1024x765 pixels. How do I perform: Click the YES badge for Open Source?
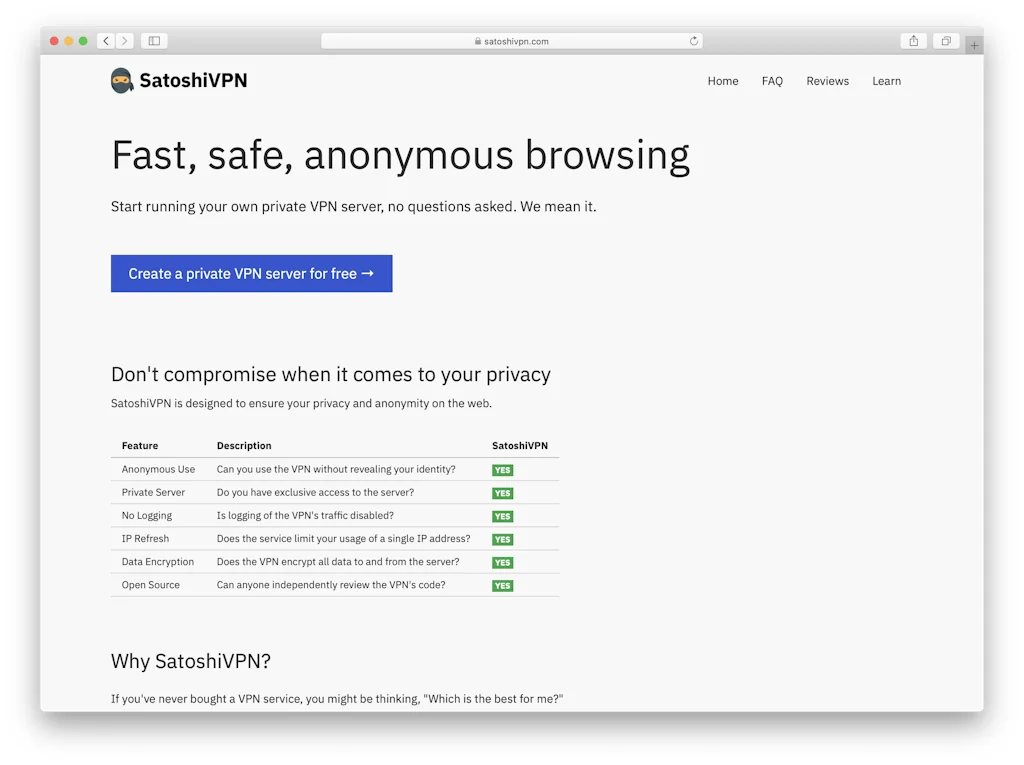pyautogui.click(x=502, y=585)
